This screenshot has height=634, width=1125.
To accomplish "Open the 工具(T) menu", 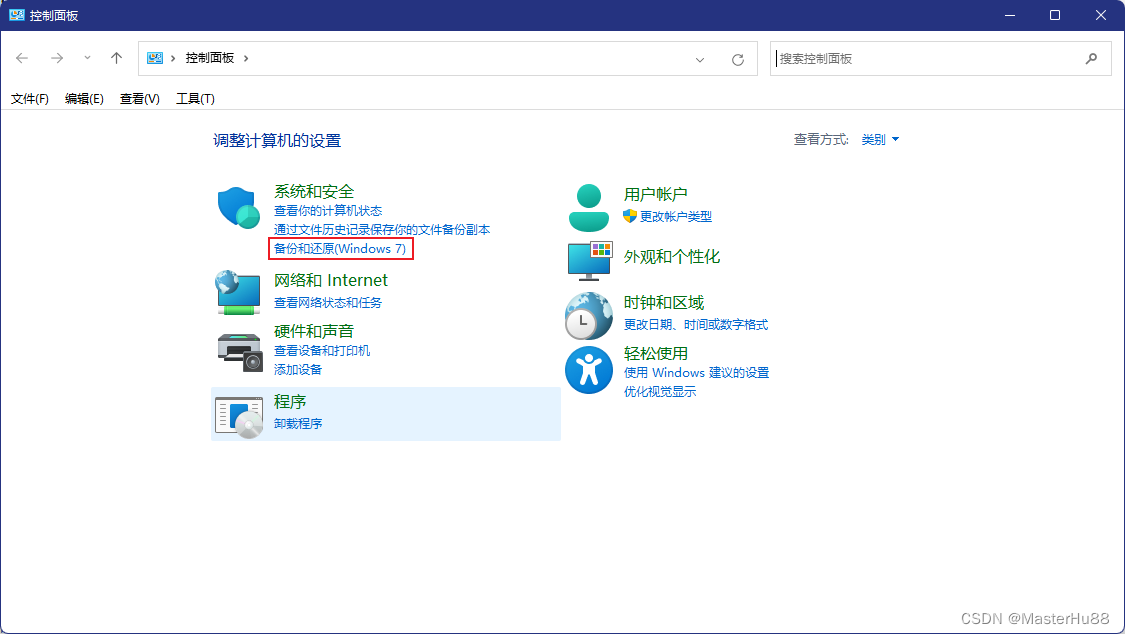I will tap(195, 98).
